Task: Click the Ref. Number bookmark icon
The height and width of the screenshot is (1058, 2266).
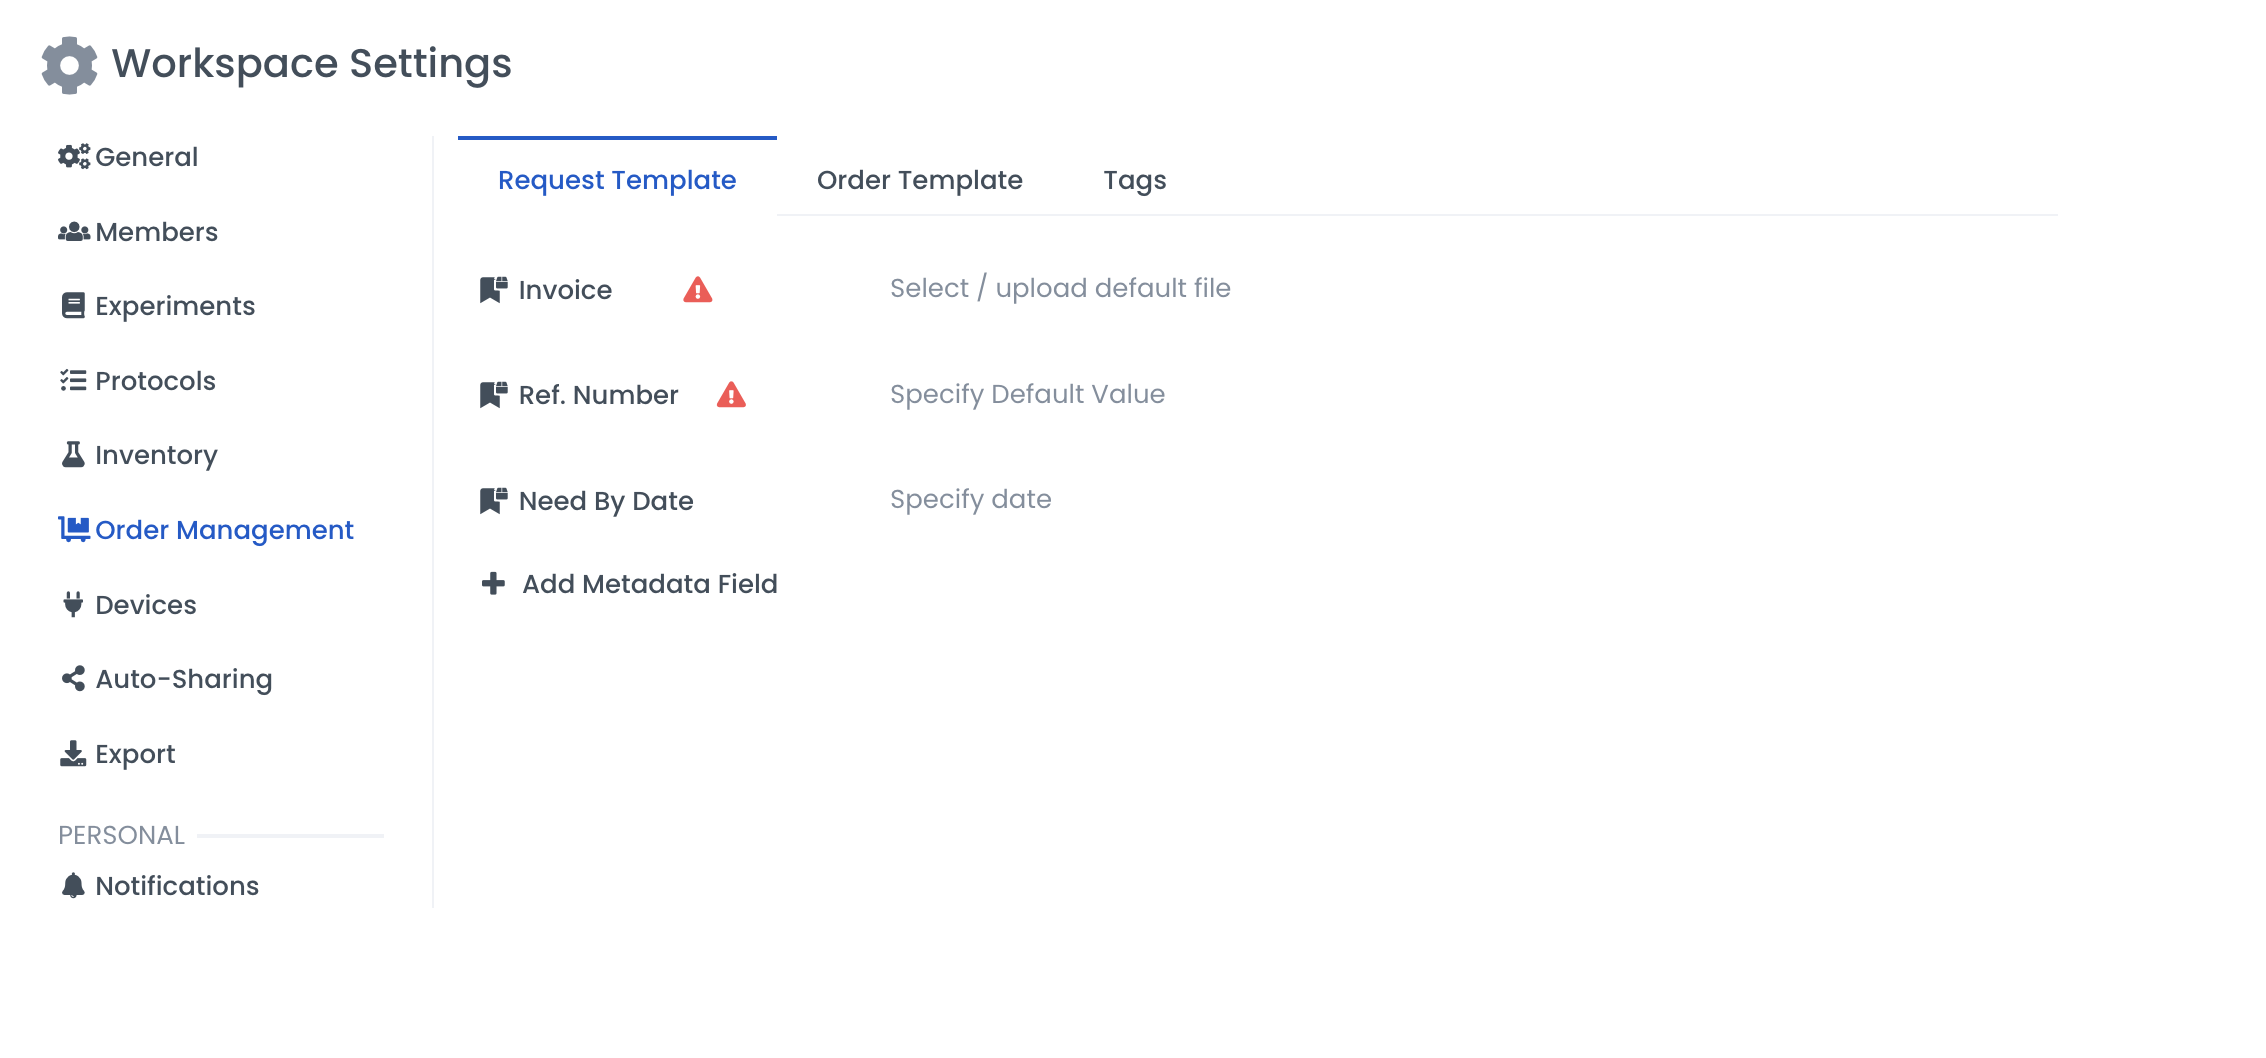Action: 493,395
